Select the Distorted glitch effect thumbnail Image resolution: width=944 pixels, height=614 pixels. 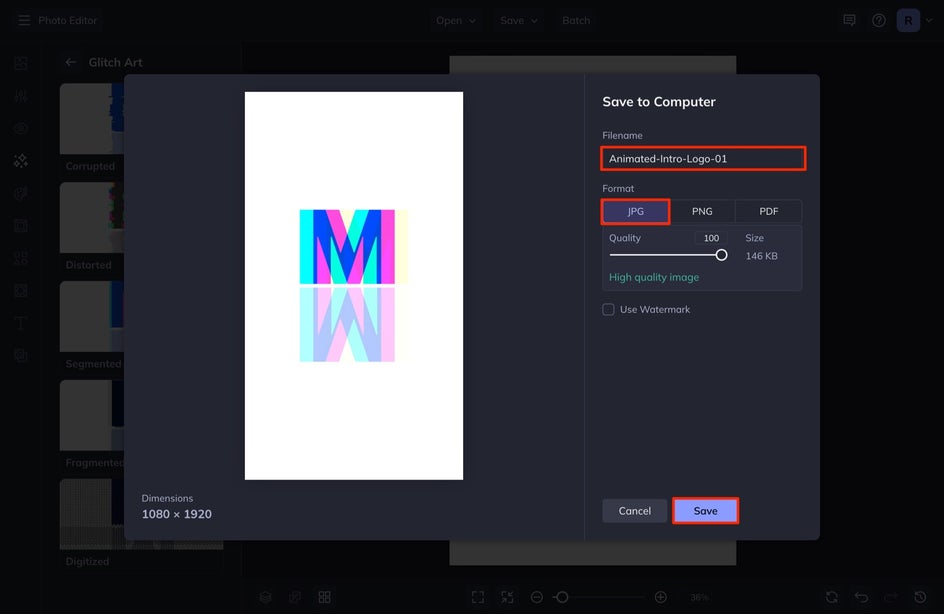[x=92, y=218]
